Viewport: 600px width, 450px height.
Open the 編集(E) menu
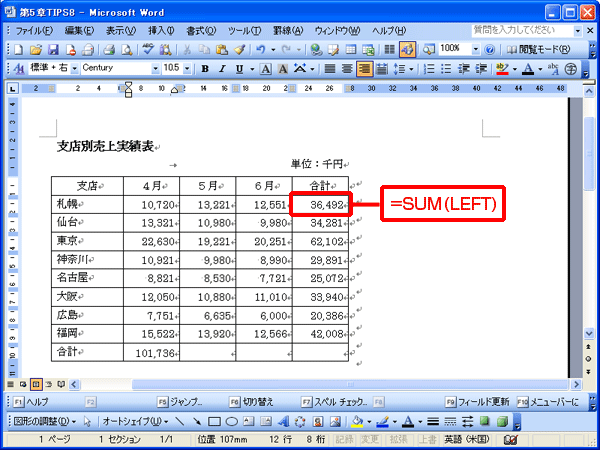click(x=79, y=31)
